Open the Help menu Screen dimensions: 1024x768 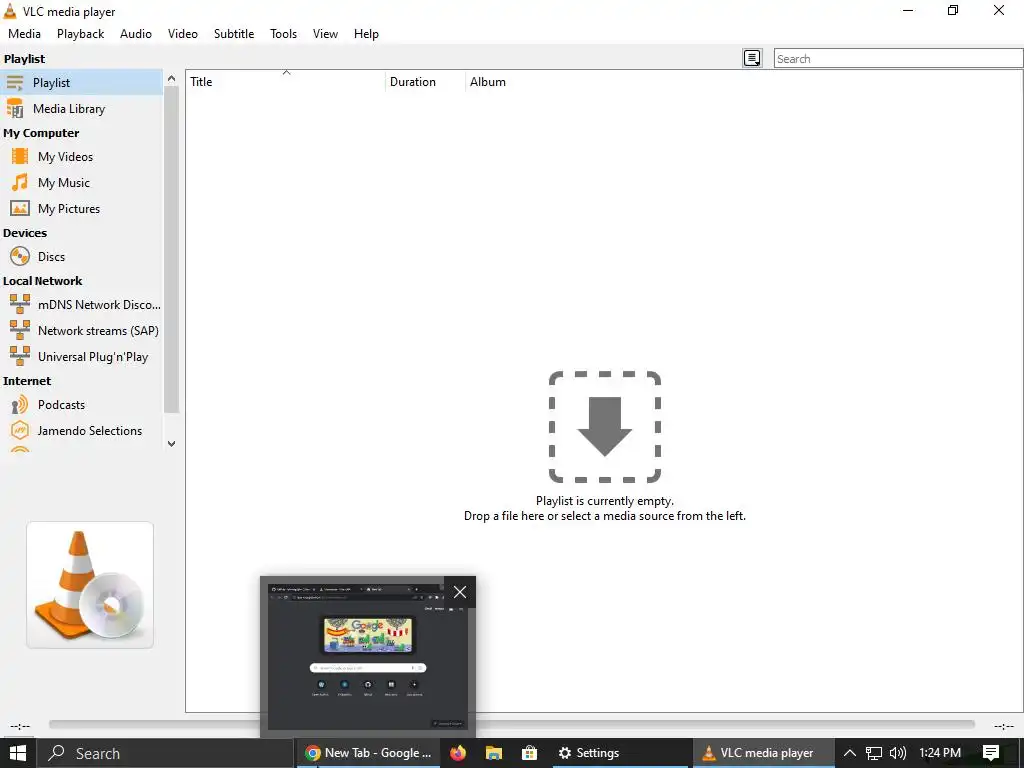coord(366,34)
